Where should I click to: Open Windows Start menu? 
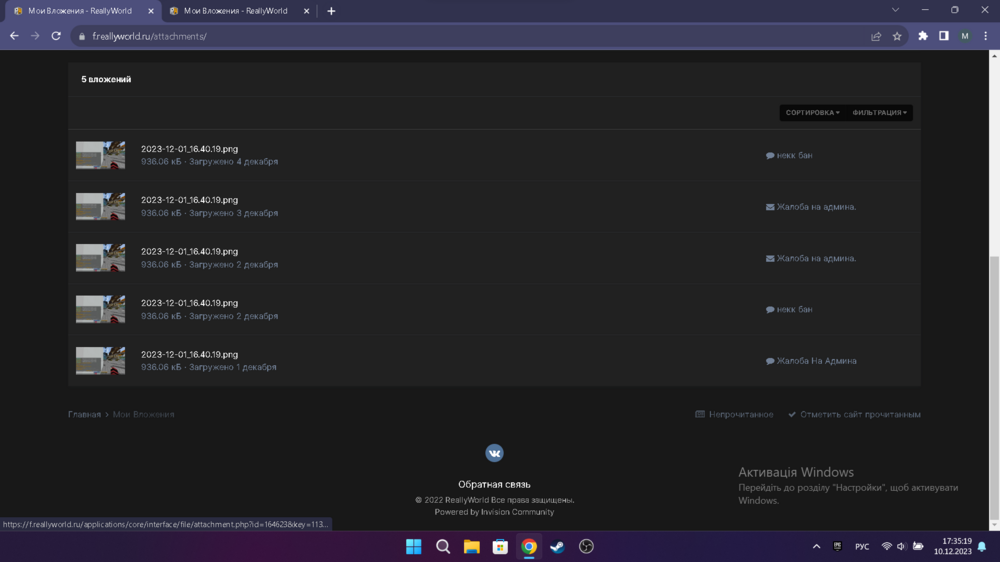(x=414, y=547)
